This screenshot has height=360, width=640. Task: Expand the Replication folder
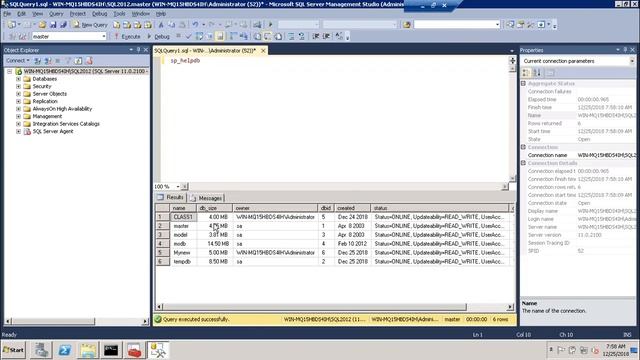(18, 101)
